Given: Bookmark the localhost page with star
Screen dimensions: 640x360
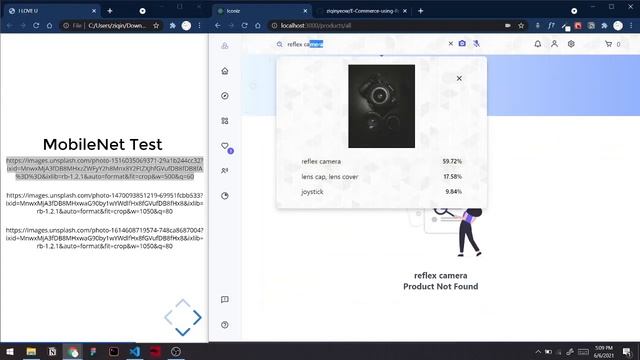Looking at the screenshot, I should click(521, 25).
